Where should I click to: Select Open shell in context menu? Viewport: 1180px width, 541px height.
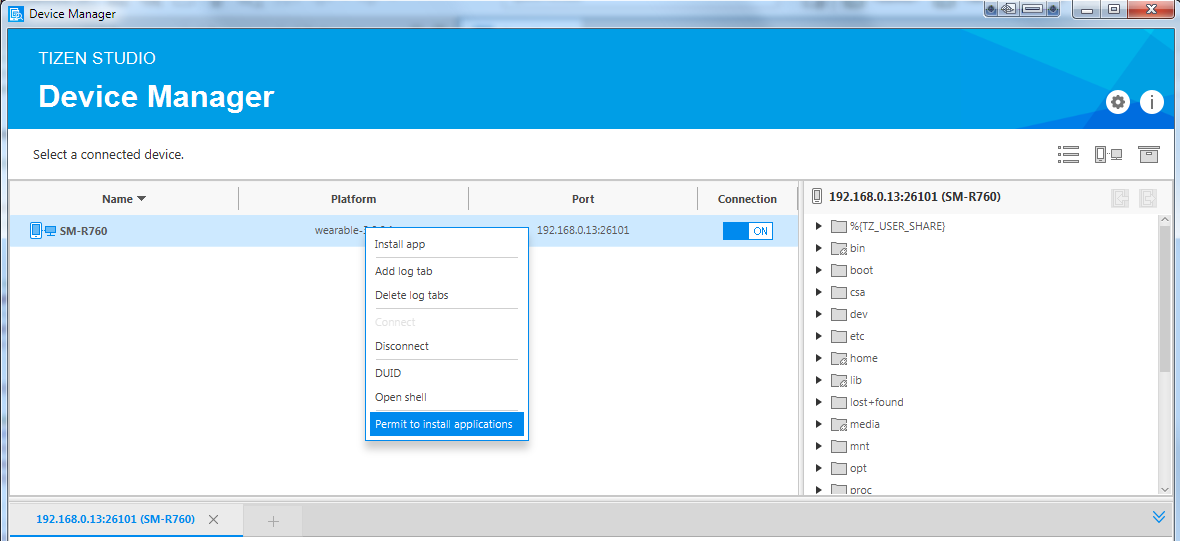tap(401, 397)
